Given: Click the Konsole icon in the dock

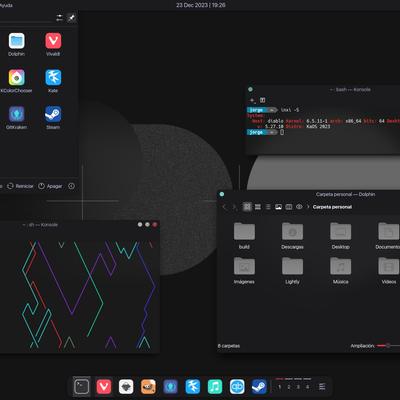Looking at the screenshot, I should pos(81,387).
